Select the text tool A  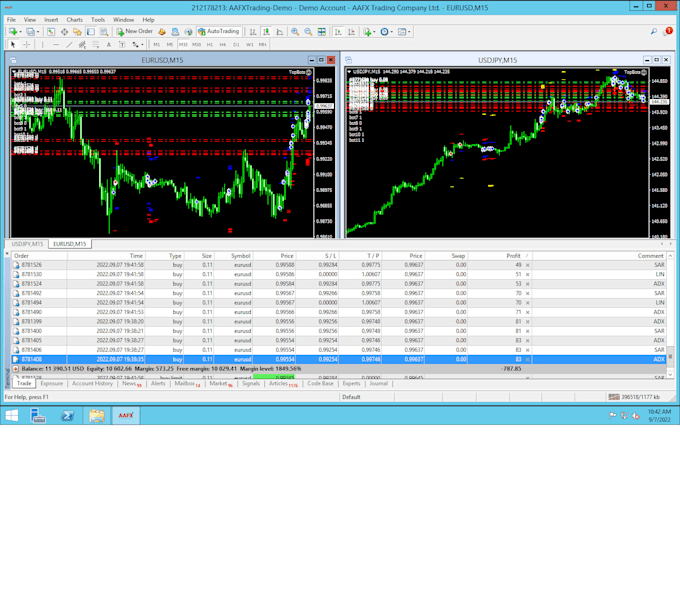coord(108,44)
